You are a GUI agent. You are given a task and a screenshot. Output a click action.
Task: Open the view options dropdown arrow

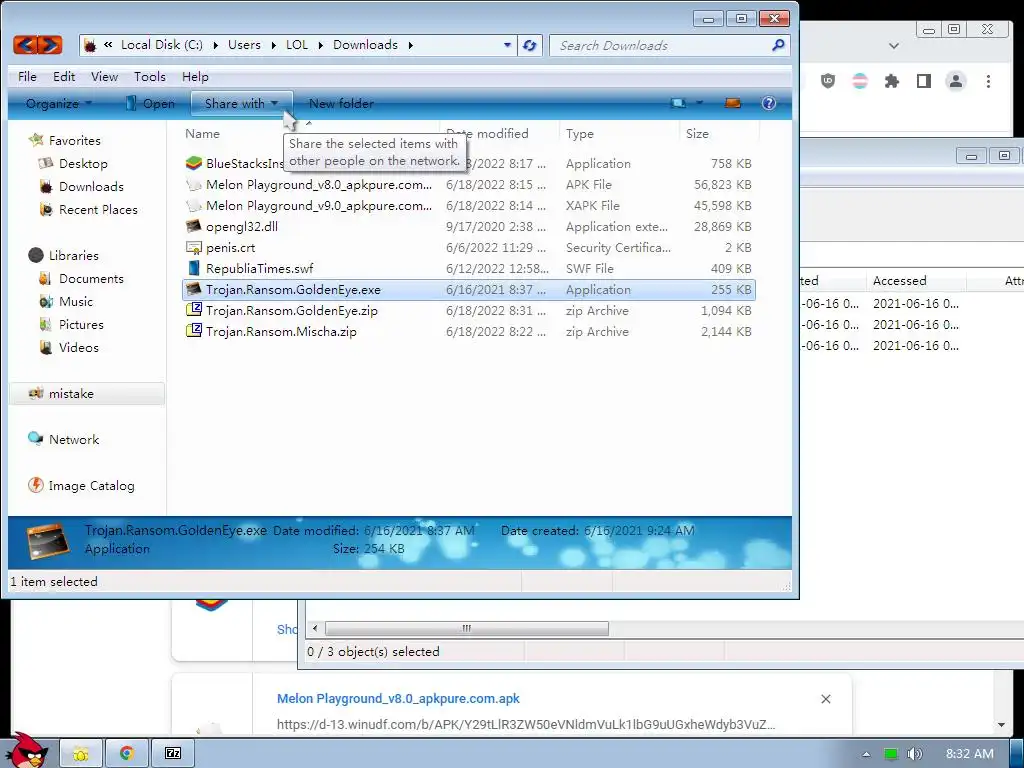699,103
